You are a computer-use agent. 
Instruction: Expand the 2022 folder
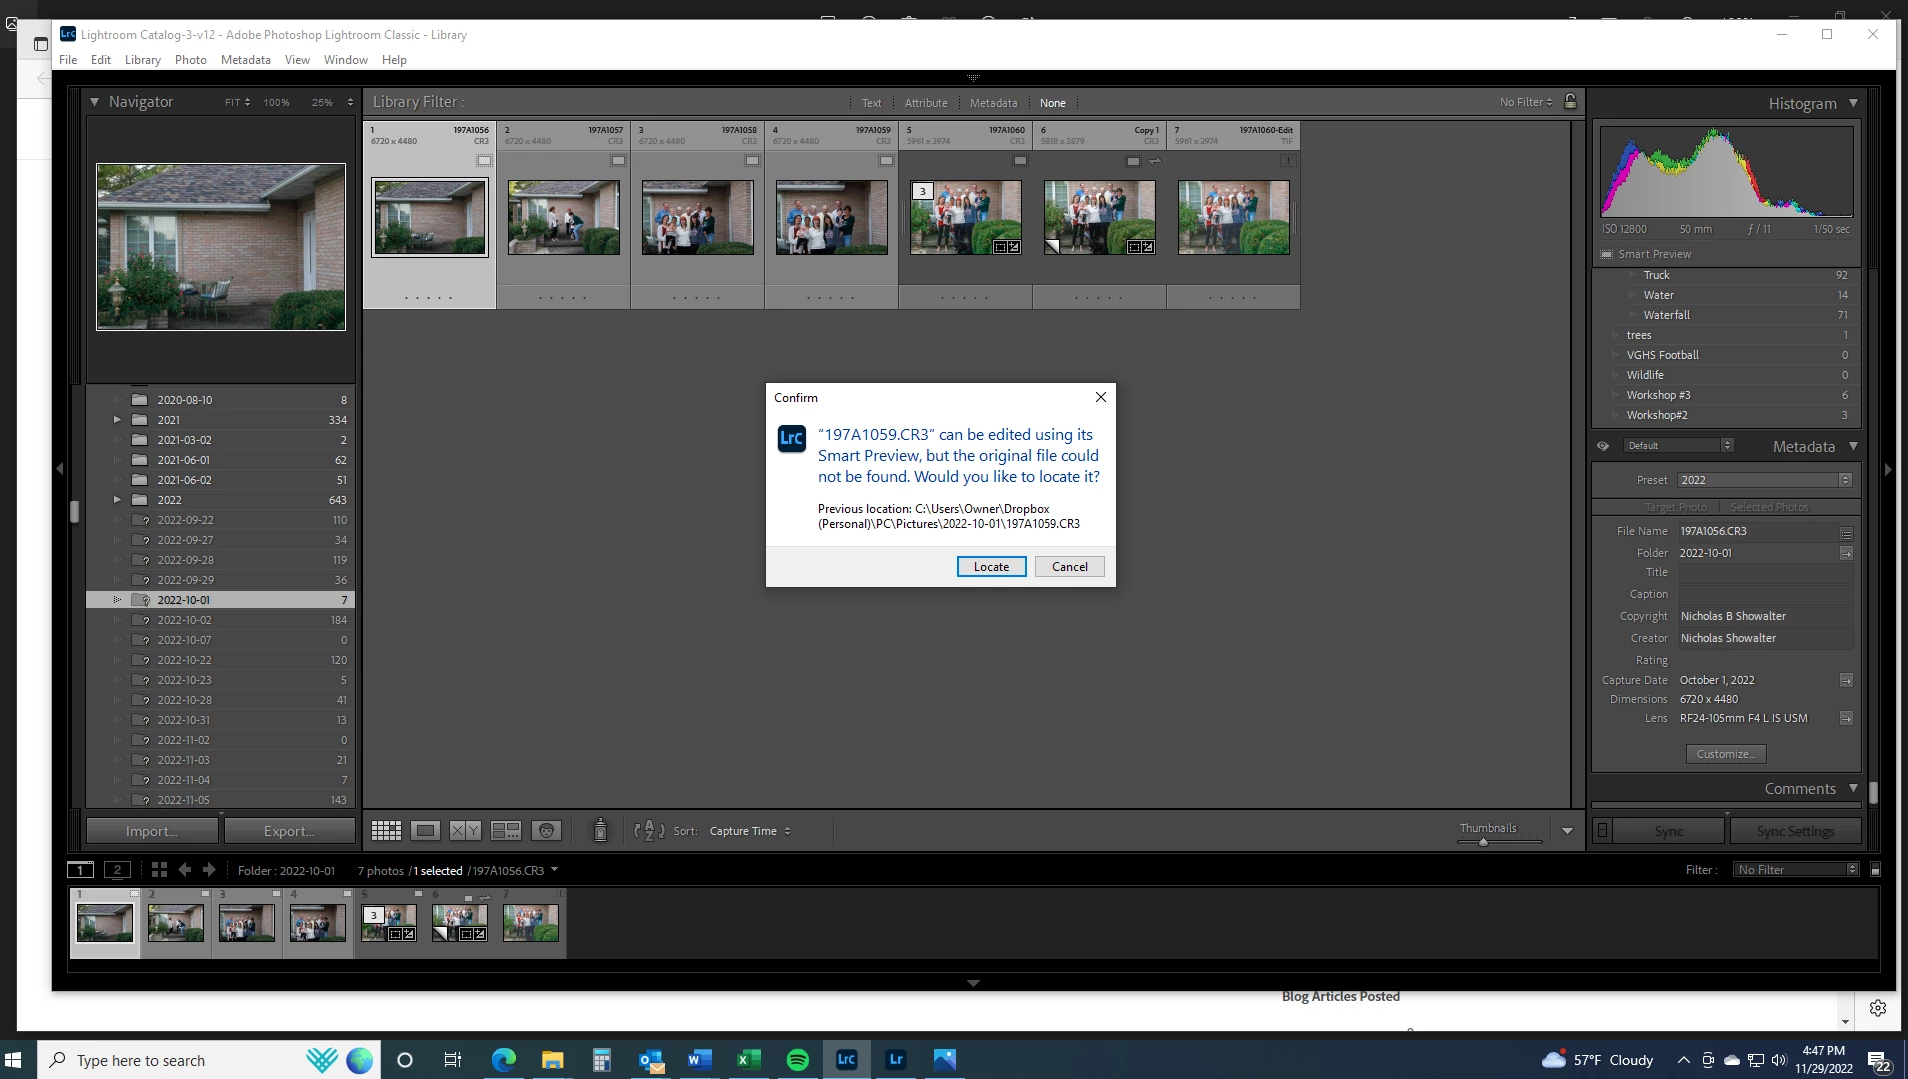117,500
